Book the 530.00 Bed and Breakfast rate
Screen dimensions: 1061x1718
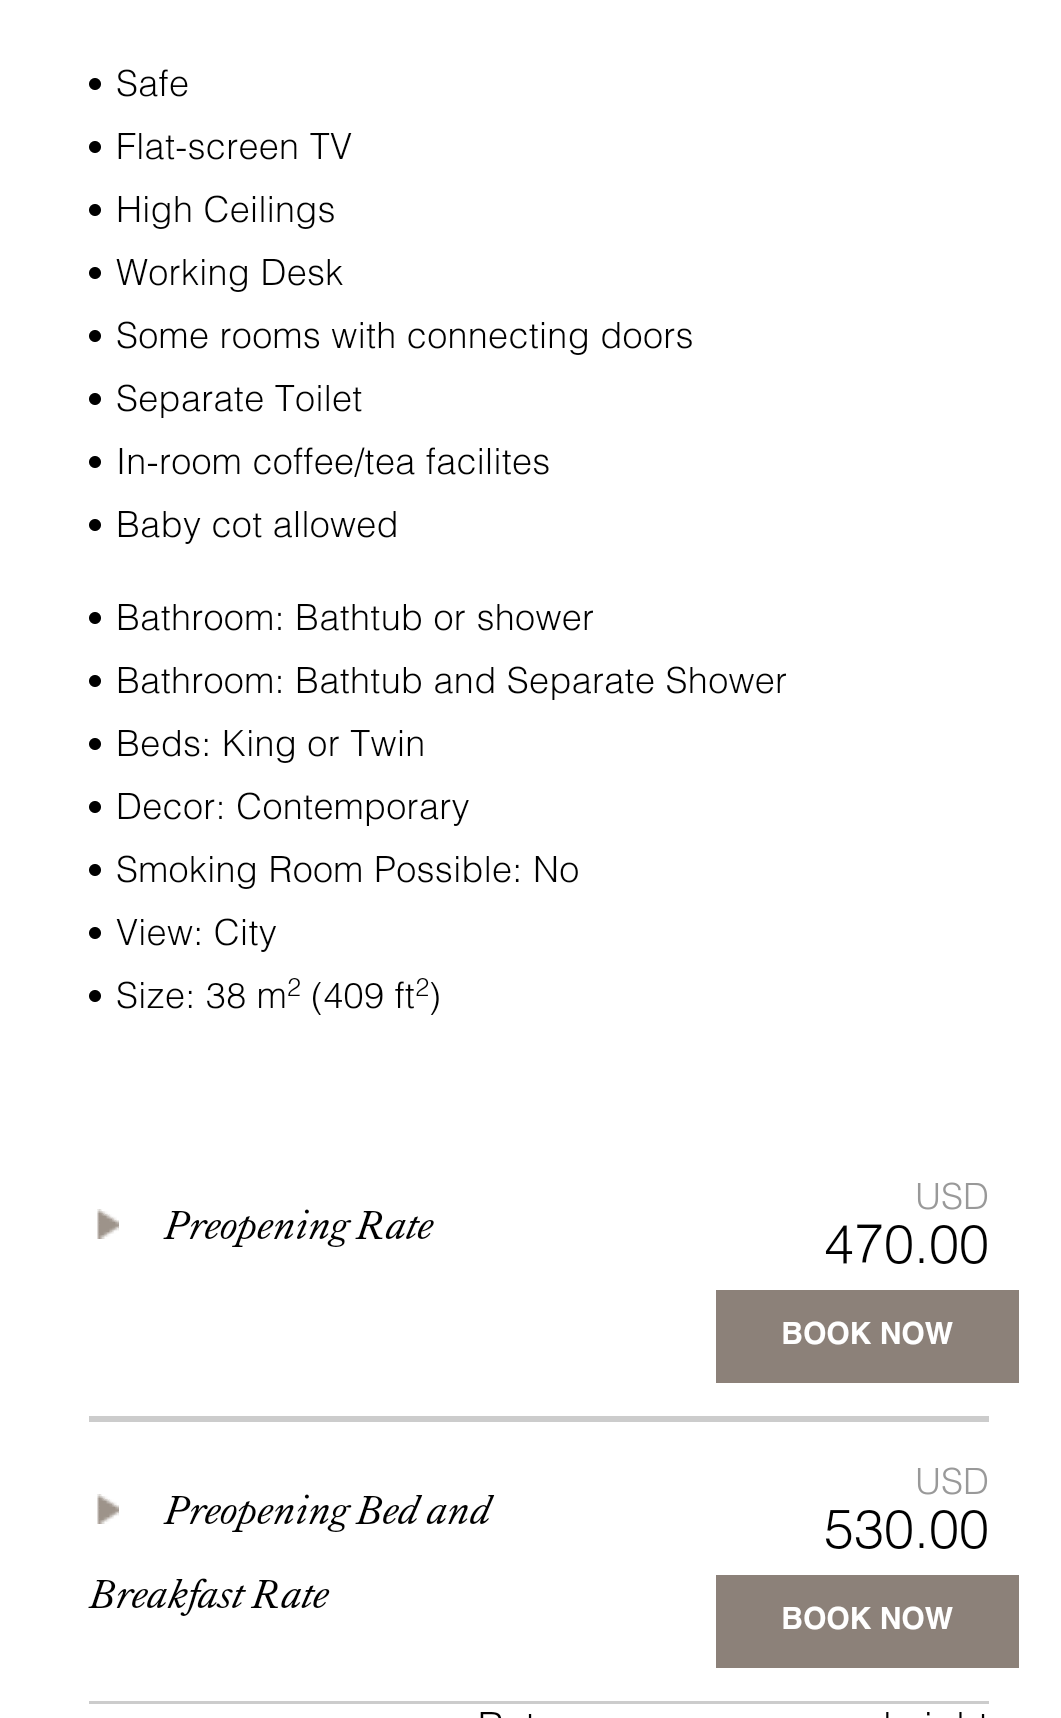[866, 1620]
